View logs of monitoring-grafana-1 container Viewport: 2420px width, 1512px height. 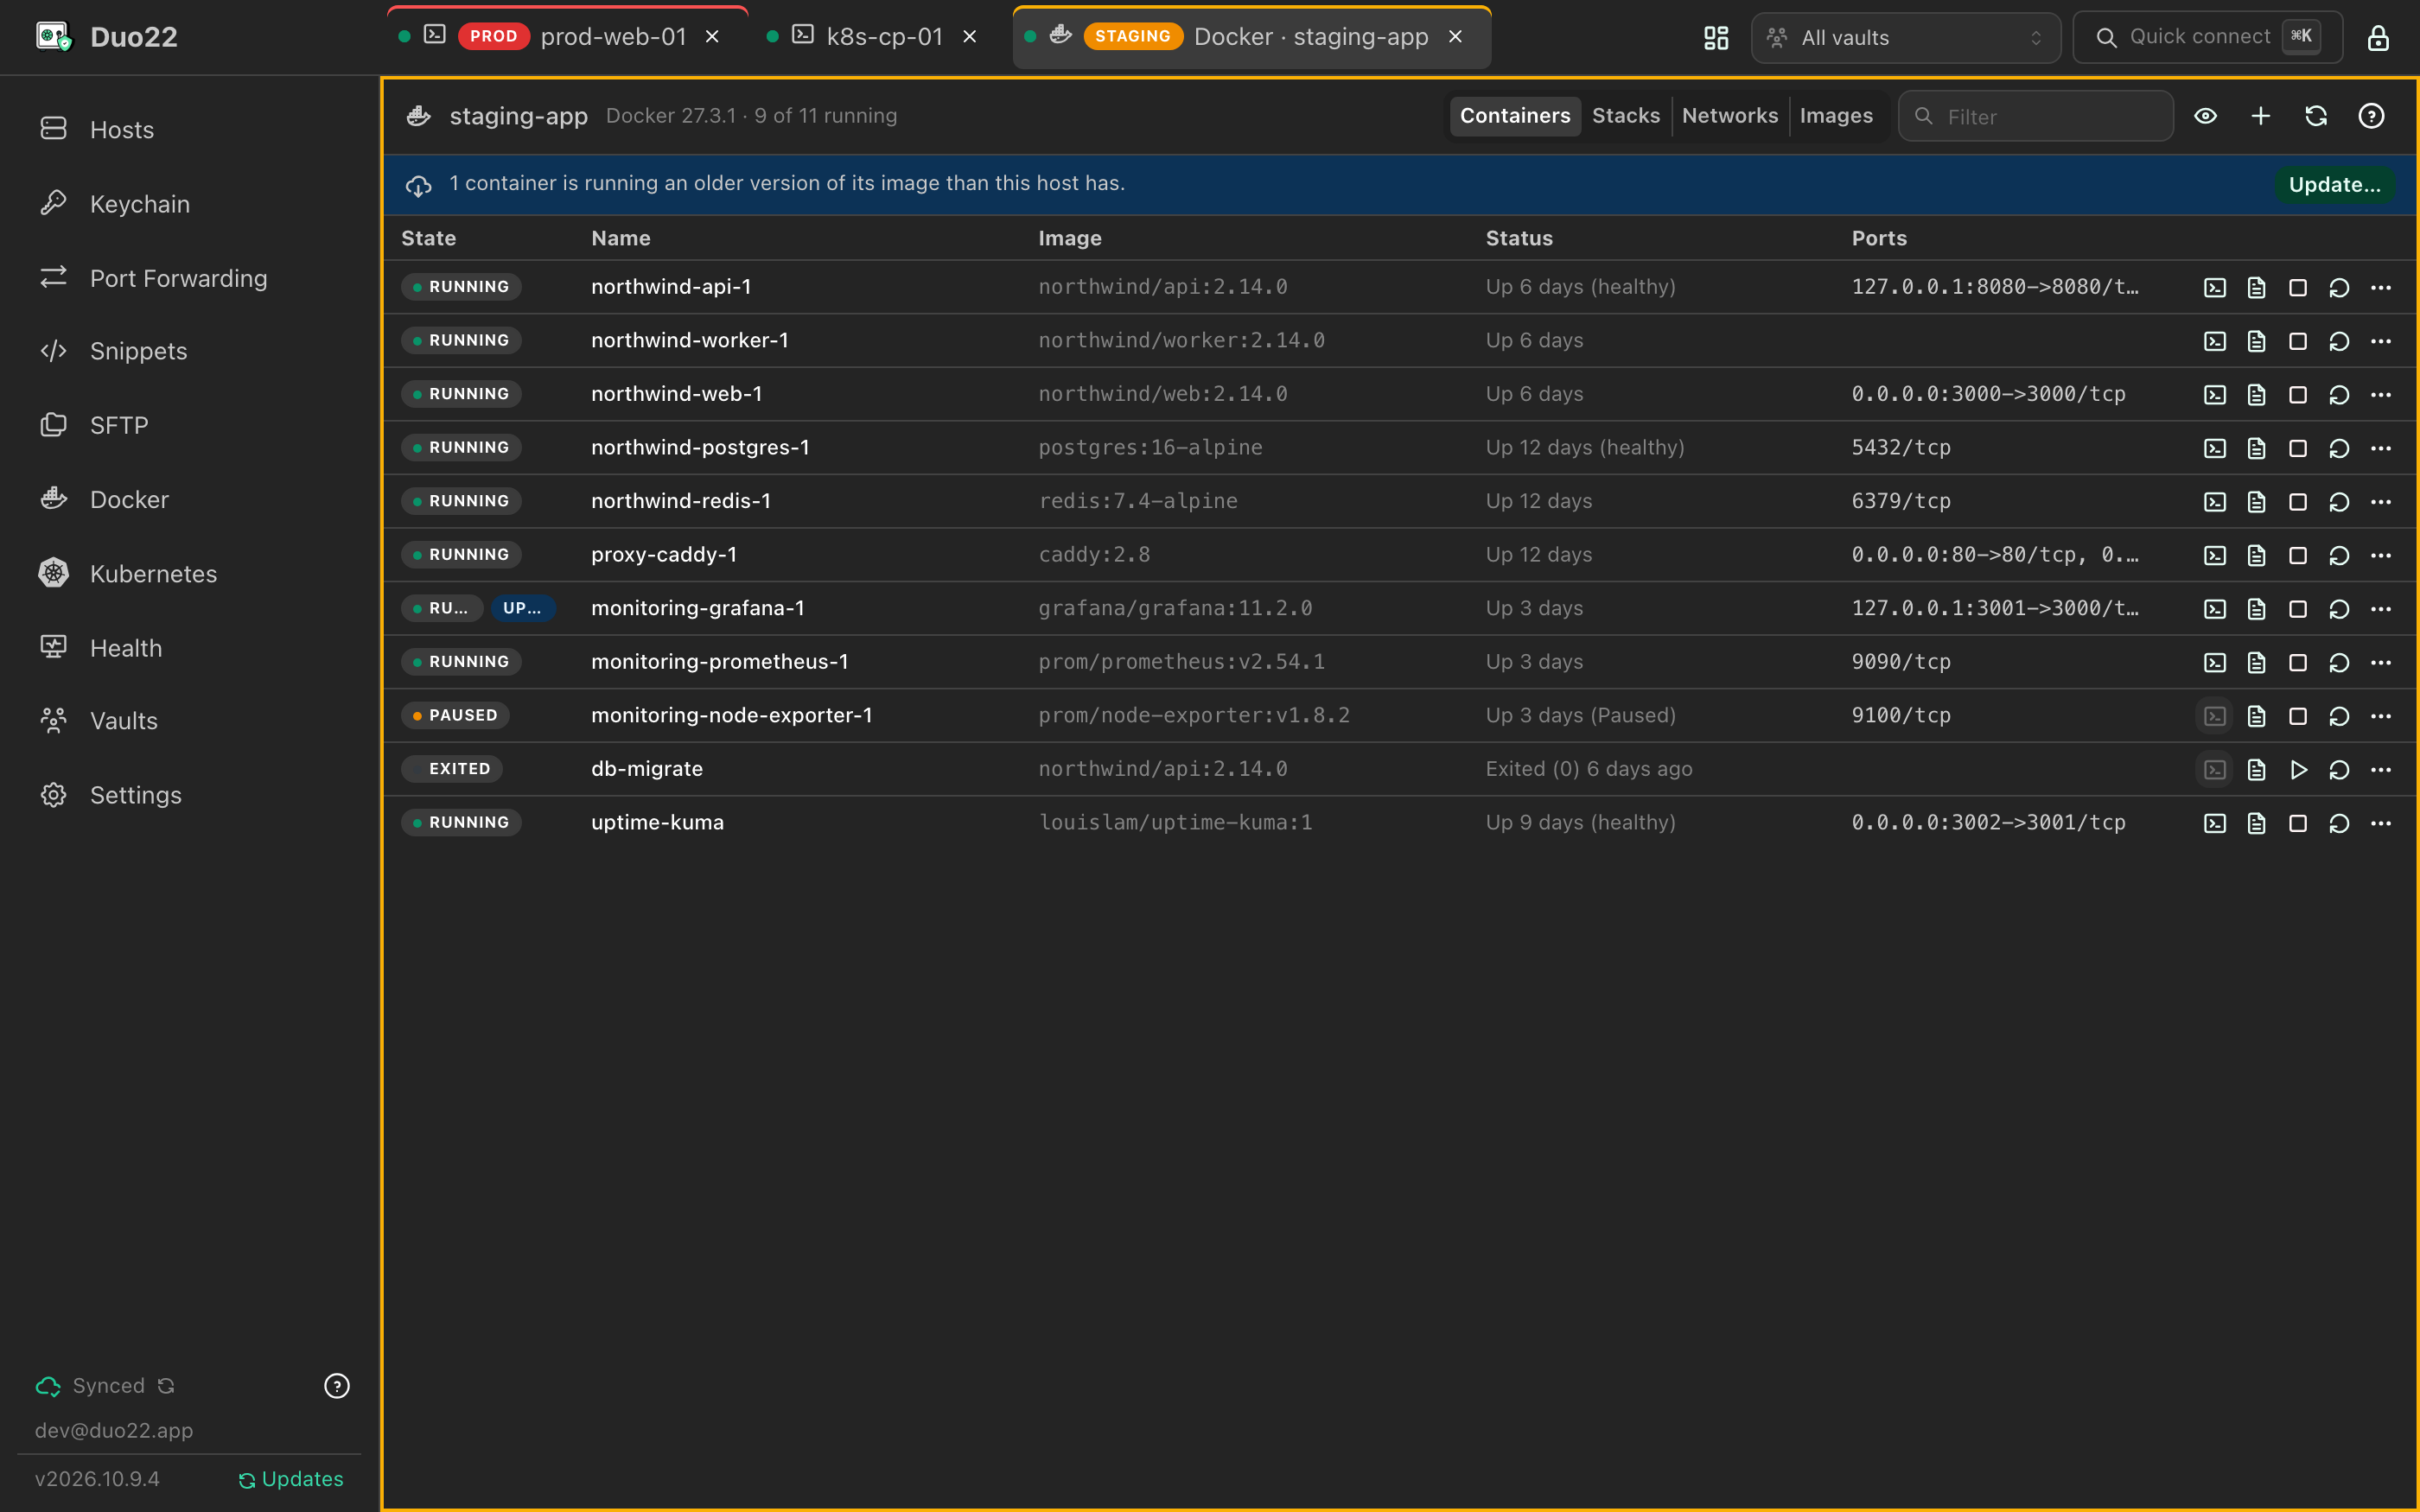tap(2256, 609)
